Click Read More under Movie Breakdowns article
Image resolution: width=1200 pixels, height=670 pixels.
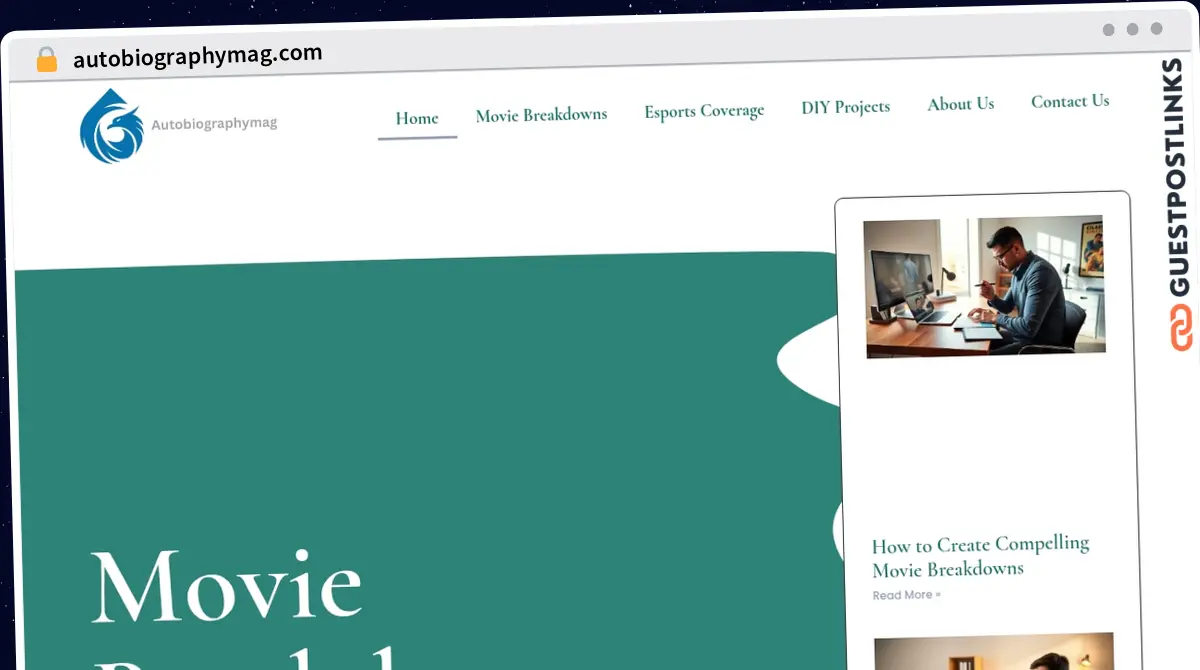pos(906,595)
